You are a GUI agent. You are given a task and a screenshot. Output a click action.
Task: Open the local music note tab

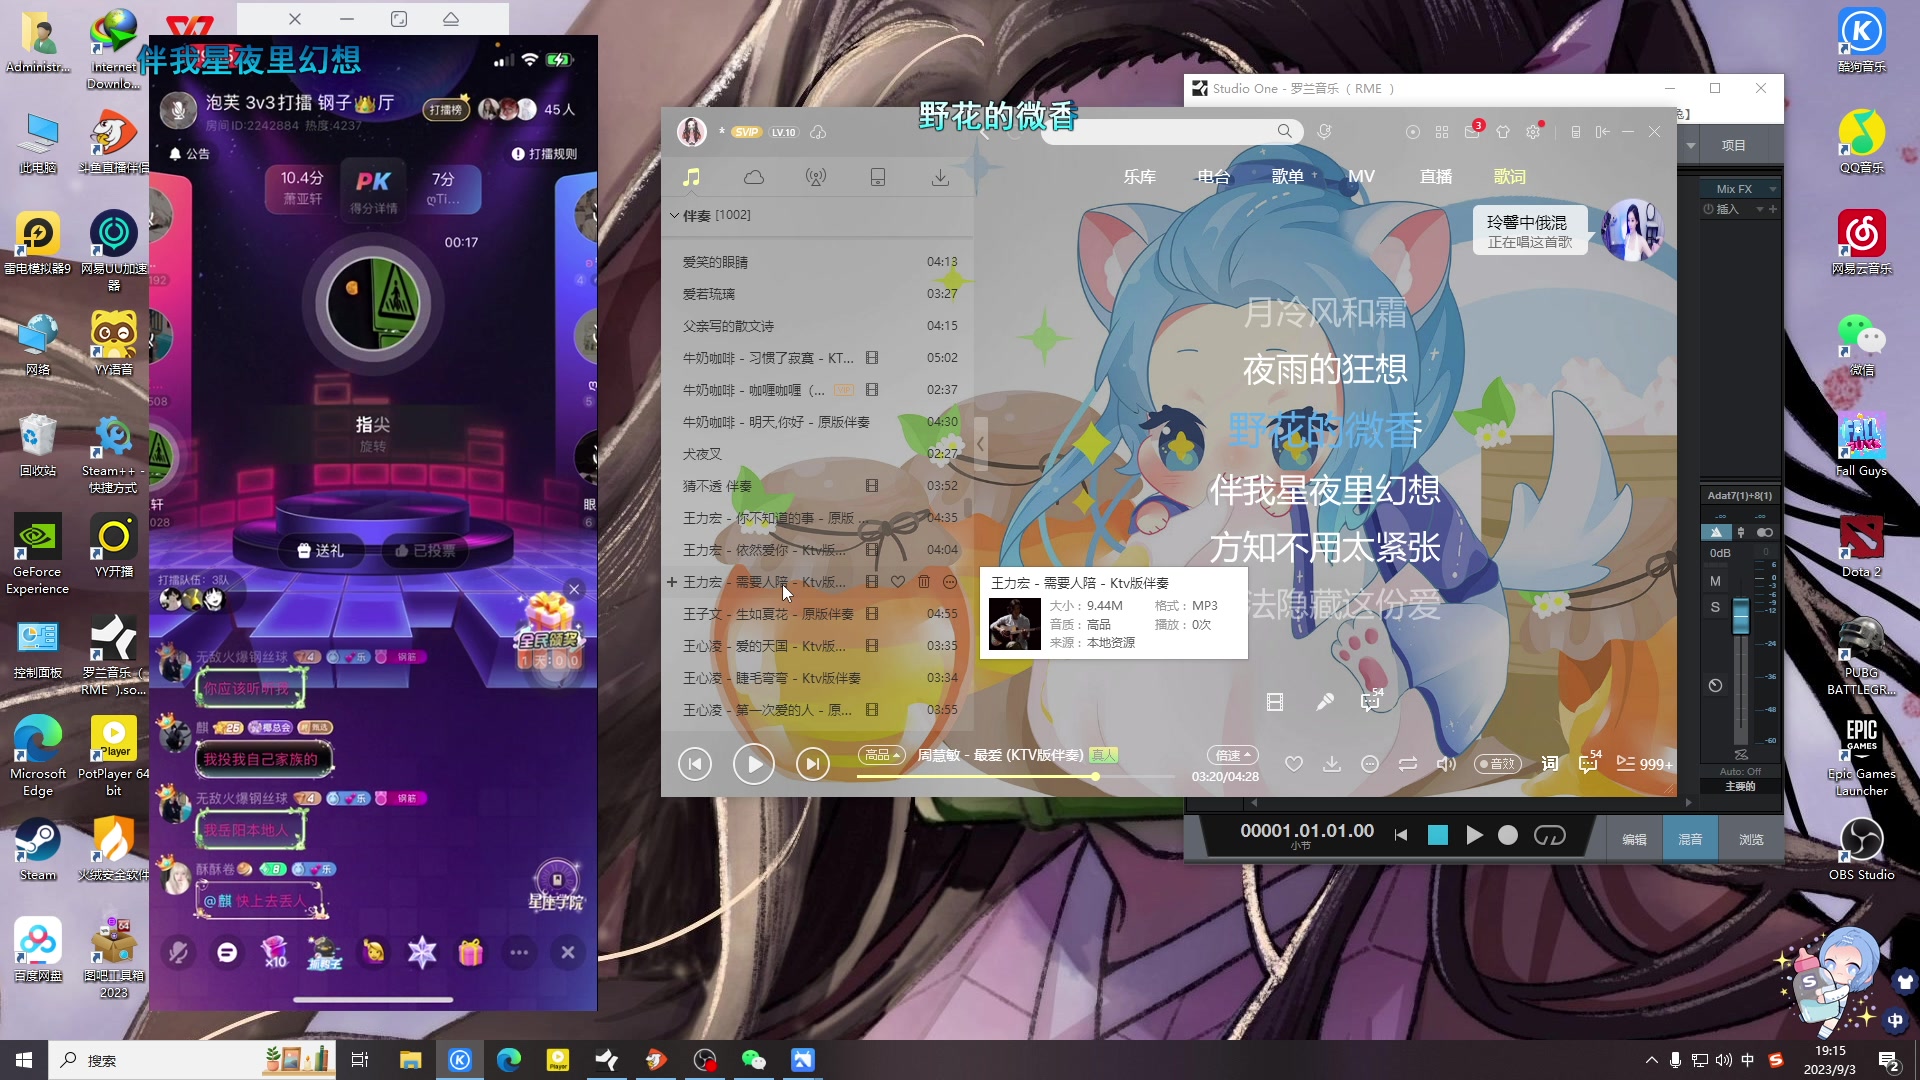point(691,177)
